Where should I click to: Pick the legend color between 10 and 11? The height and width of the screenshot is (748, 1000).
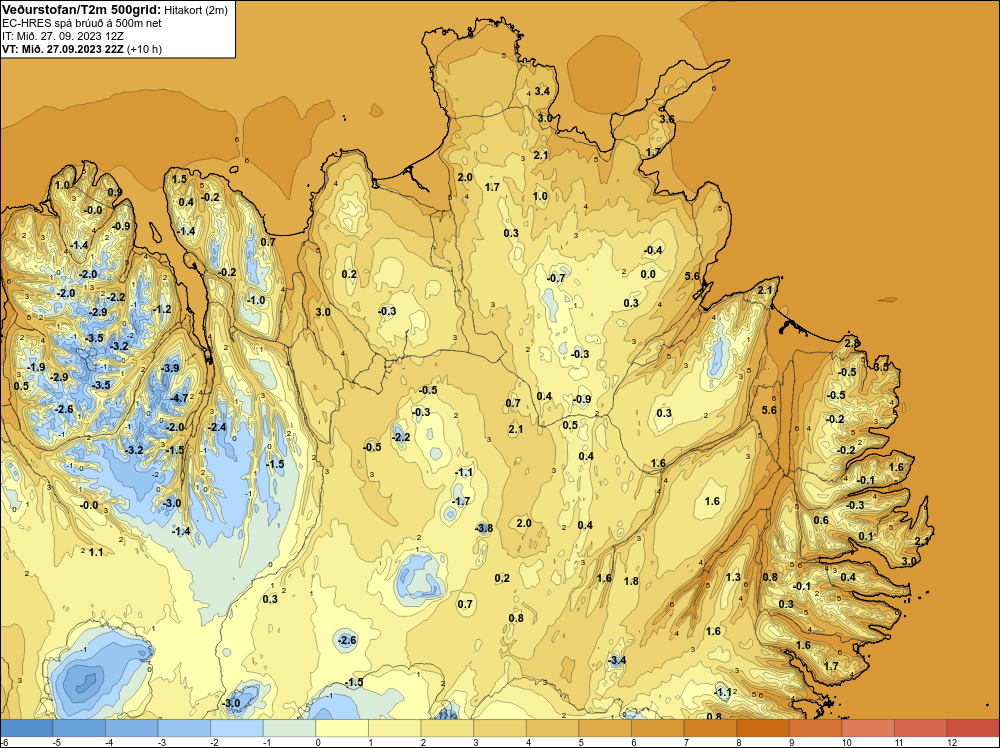[868, 728]
